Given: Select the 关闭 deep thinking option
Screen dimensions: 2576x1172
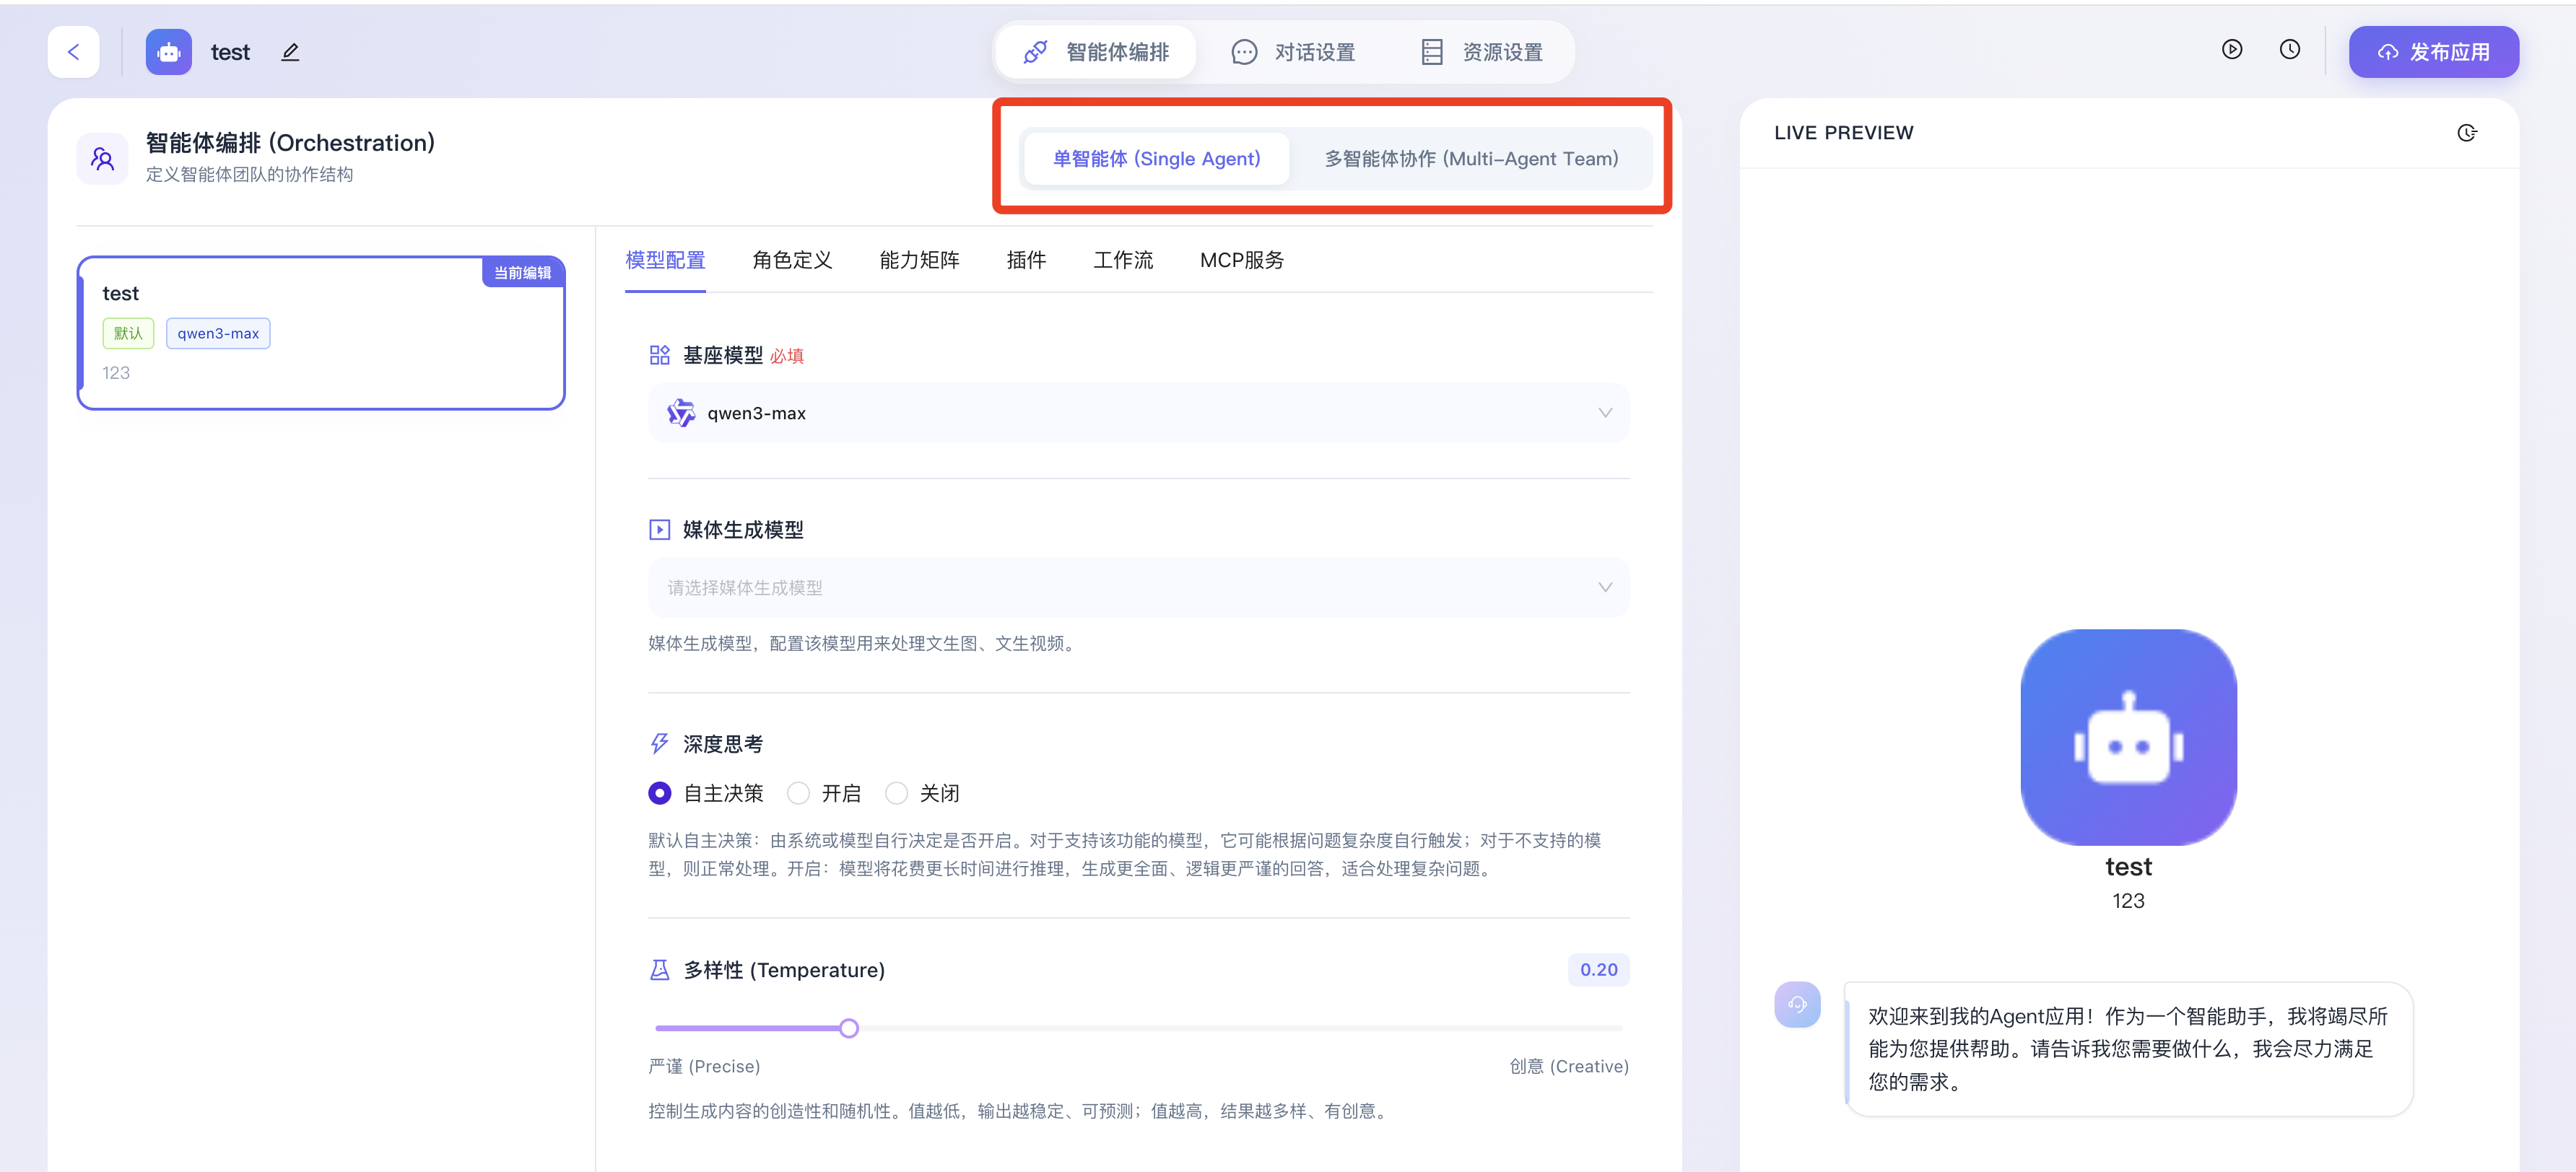Looking at the screenshot, I should pyautogui.click(x=896, y=793).
